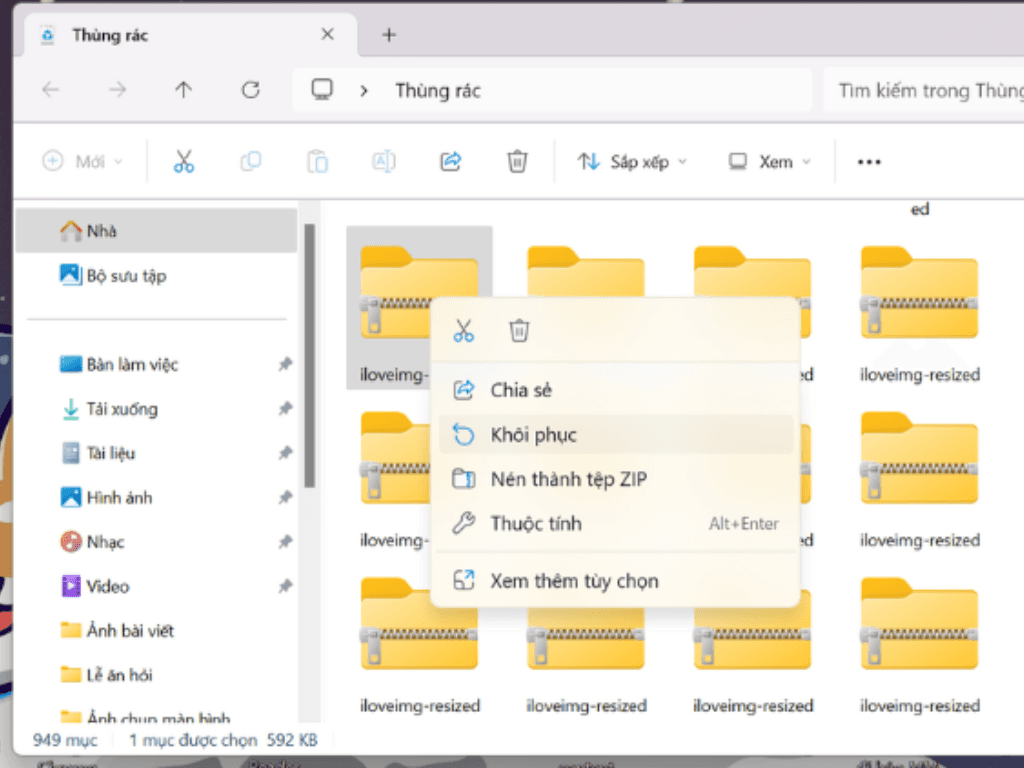Image resolution: width=1024 pixels, height=768 pixels.
Task: Open the Mới new item dropdown
Action: point(80,161)
